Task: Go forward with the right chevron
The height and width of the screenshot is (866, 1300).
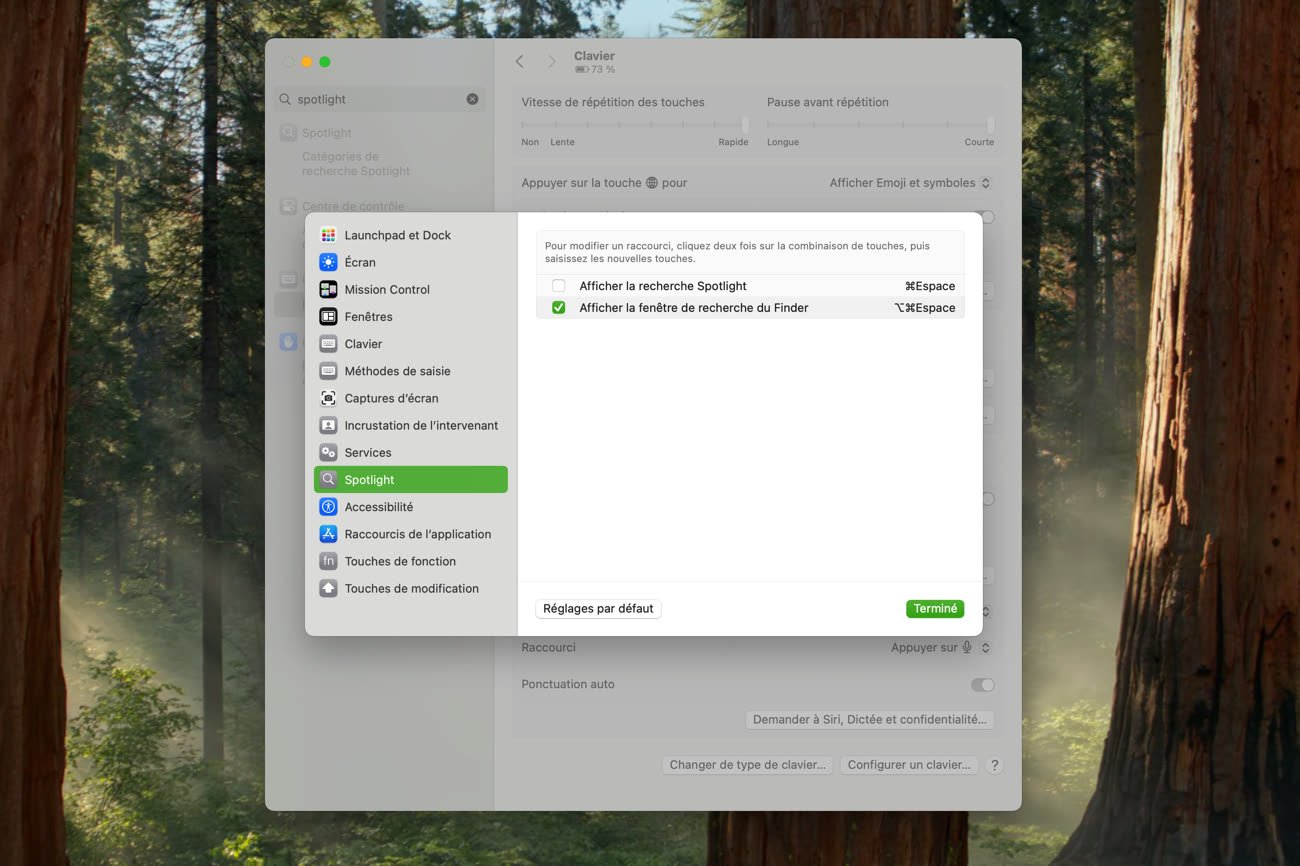Action: [551, 62]
